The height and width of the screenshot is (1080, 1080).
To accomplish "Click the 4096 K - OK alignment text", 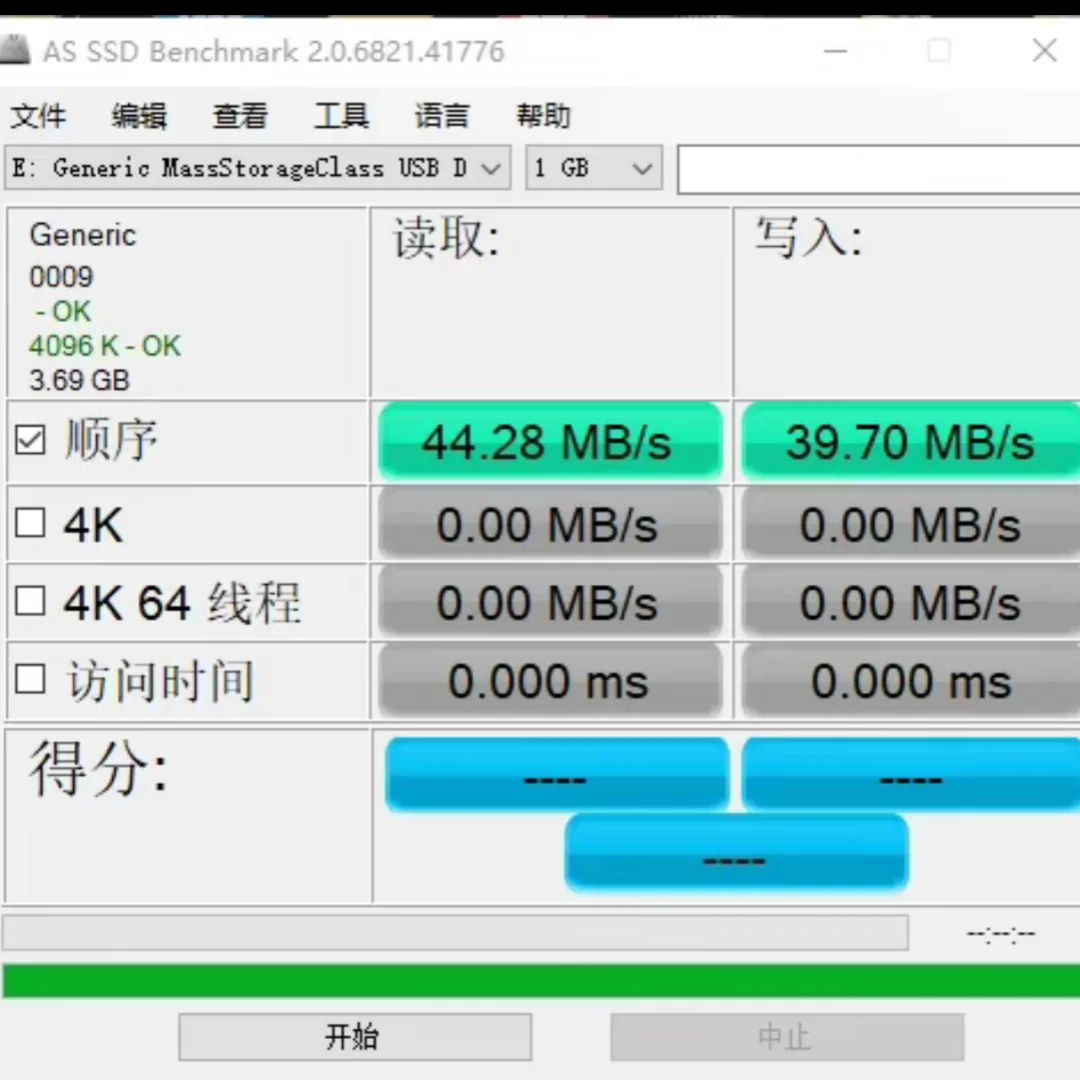I will [105, 346].
